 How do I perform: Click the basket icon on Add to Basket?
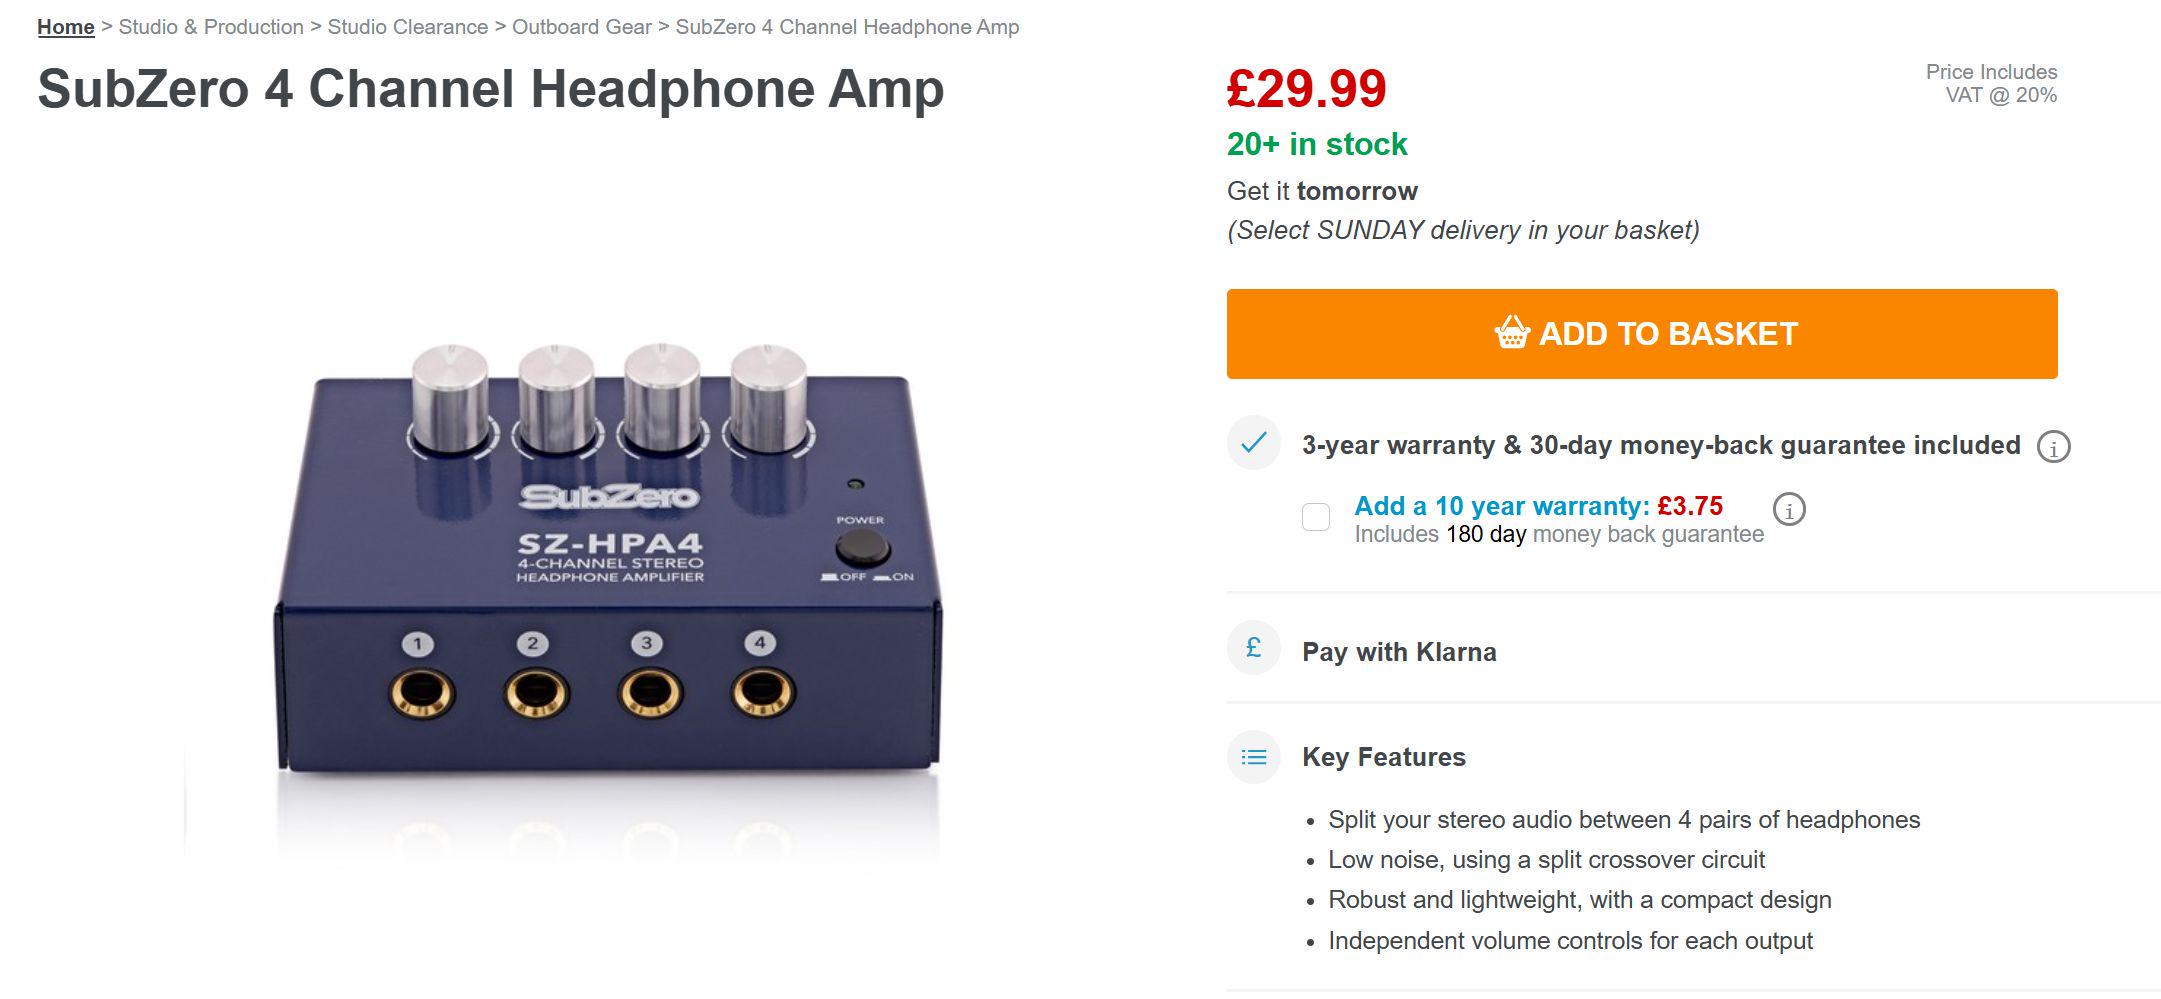[1512, 332]
